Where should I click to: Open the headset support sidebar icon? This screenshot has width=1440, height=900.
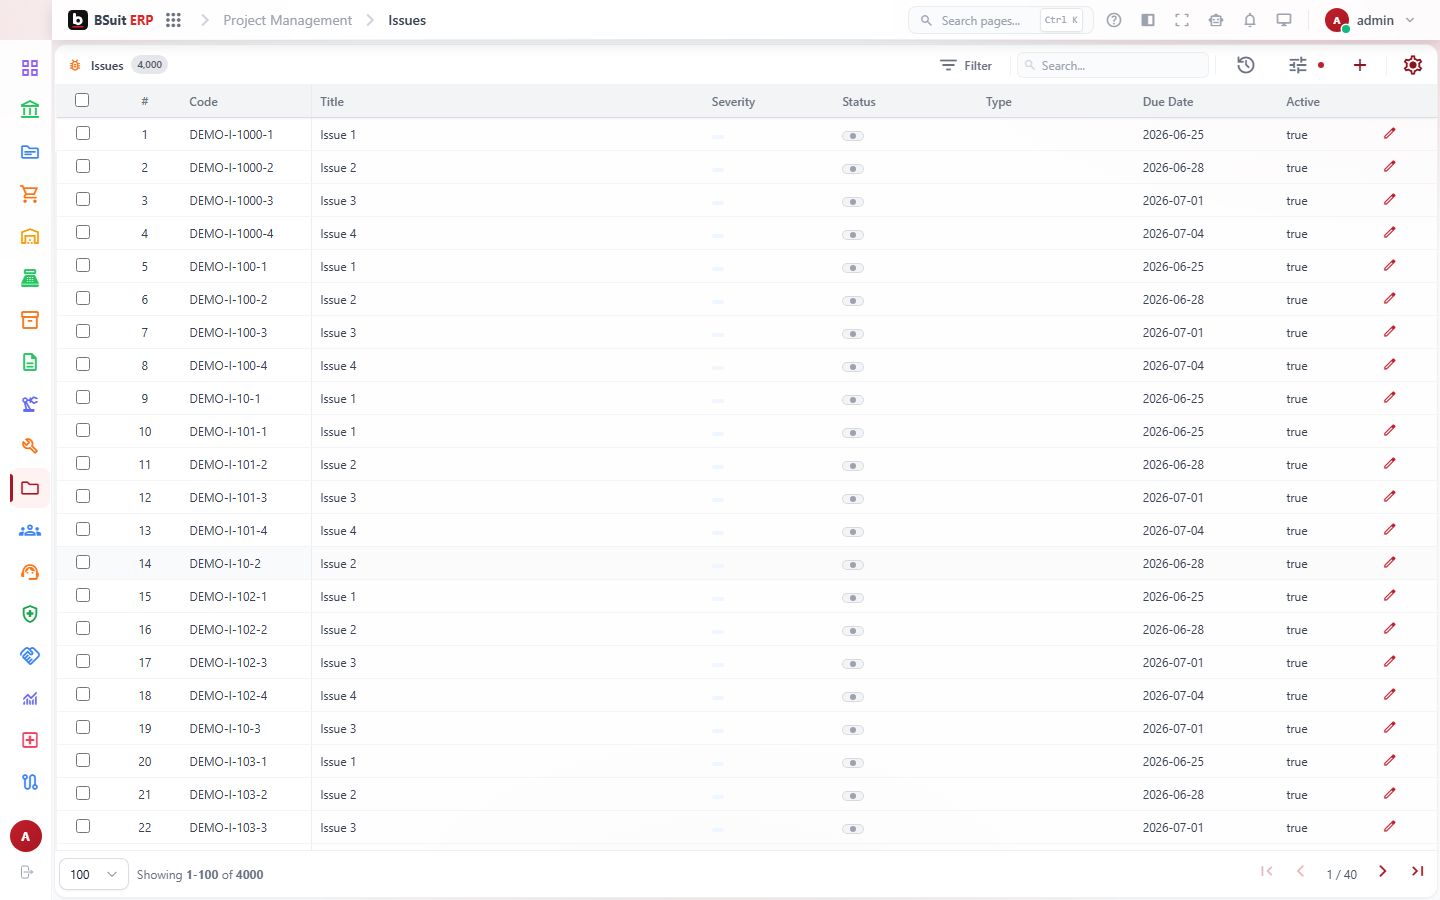[x=30, y=572]
